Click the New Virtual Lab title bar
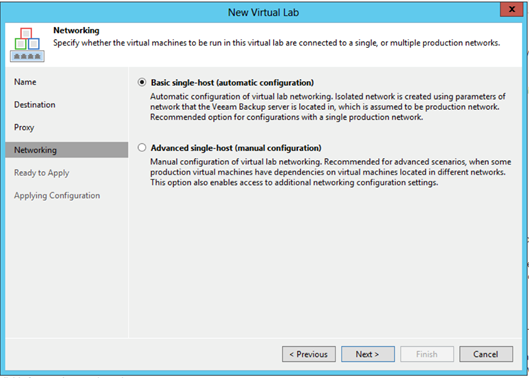 263,12
